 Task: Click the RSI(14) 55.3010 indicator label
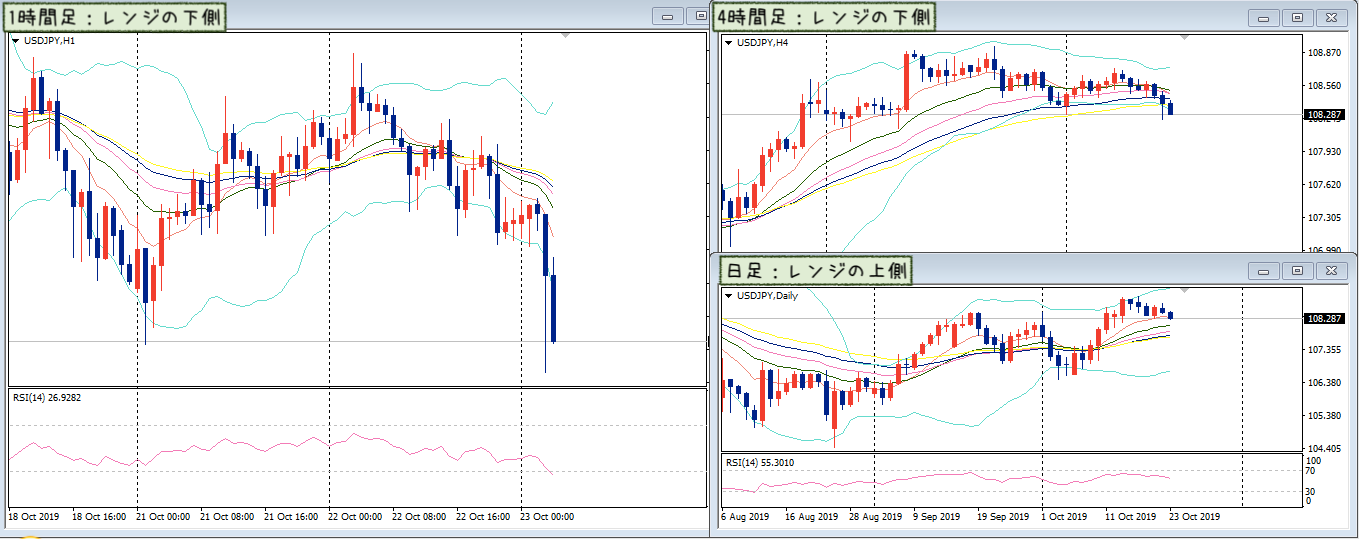760,464
